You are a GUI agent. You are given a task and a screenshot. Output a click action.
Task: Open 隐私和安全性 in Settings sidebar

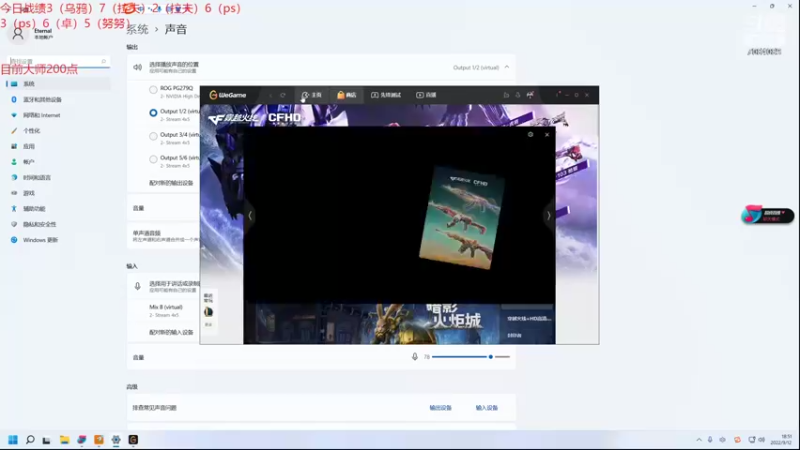58,224
